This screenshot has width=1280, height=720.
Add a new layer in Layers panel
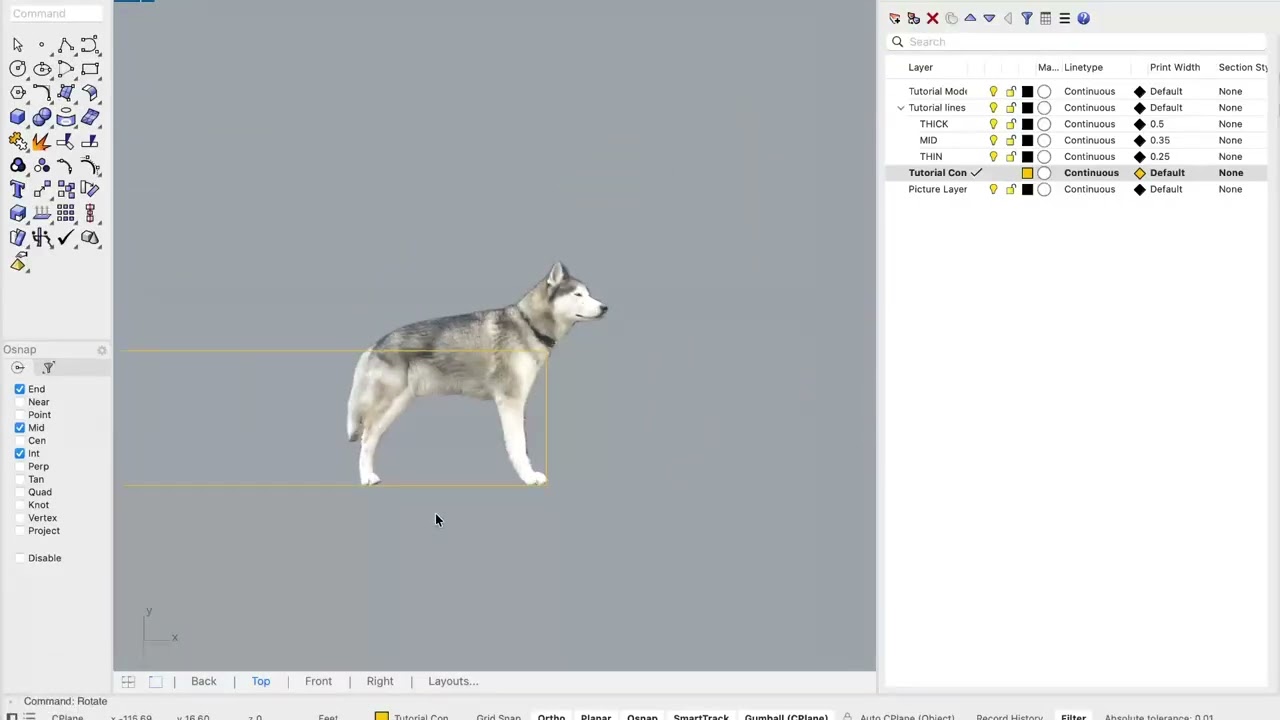click(894, 18)
